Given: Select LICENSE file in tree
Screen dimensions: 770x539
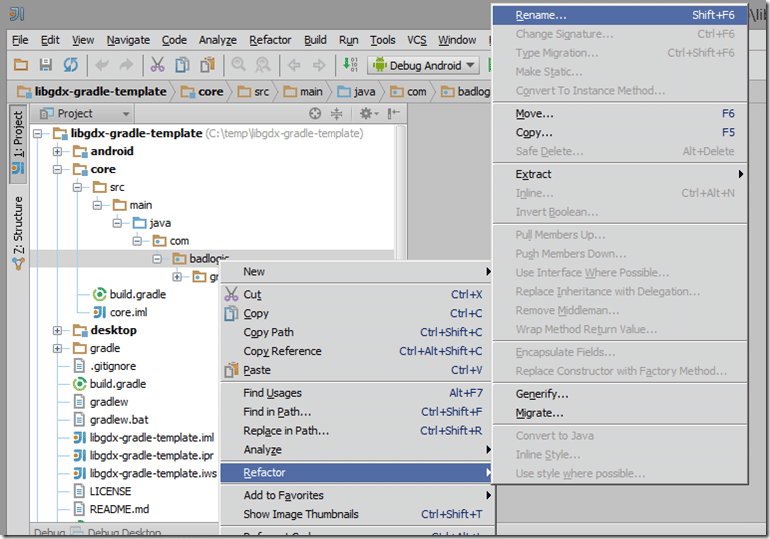Looking at the screenshot, I should pyautogui.click(x=102, y=491).
